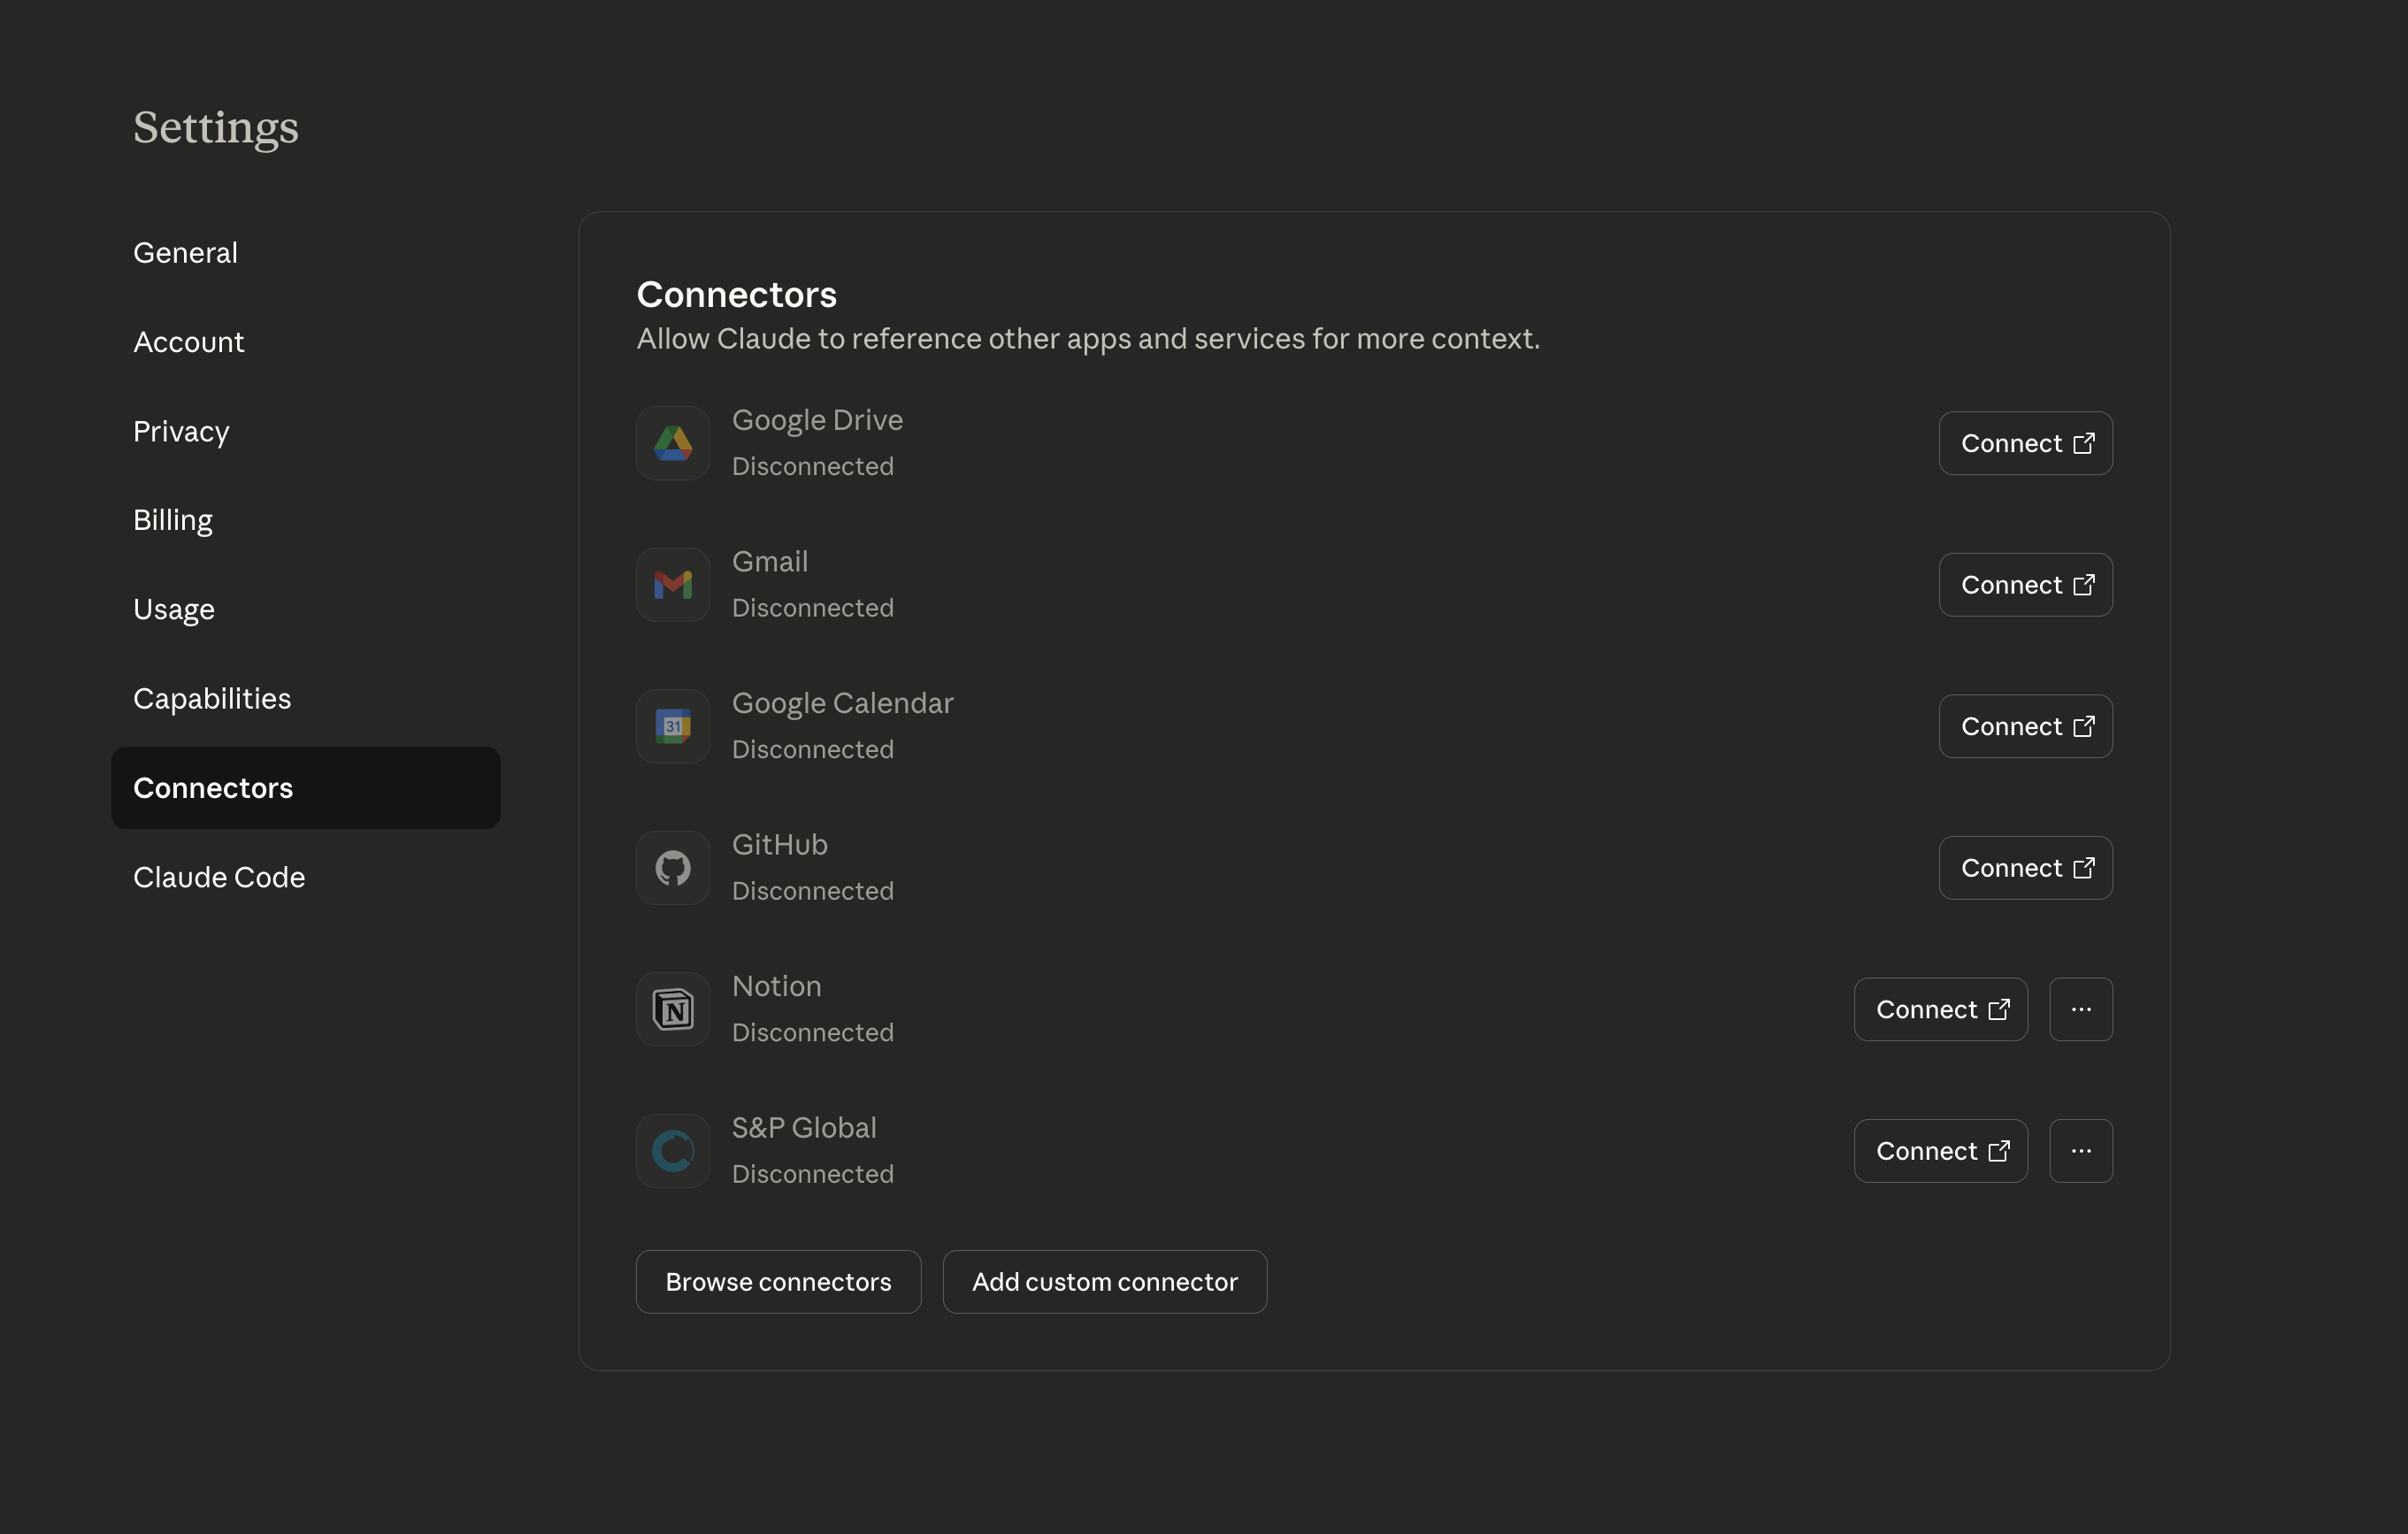
Task: Click Disconnected status under Notion
Action: 813,1032
